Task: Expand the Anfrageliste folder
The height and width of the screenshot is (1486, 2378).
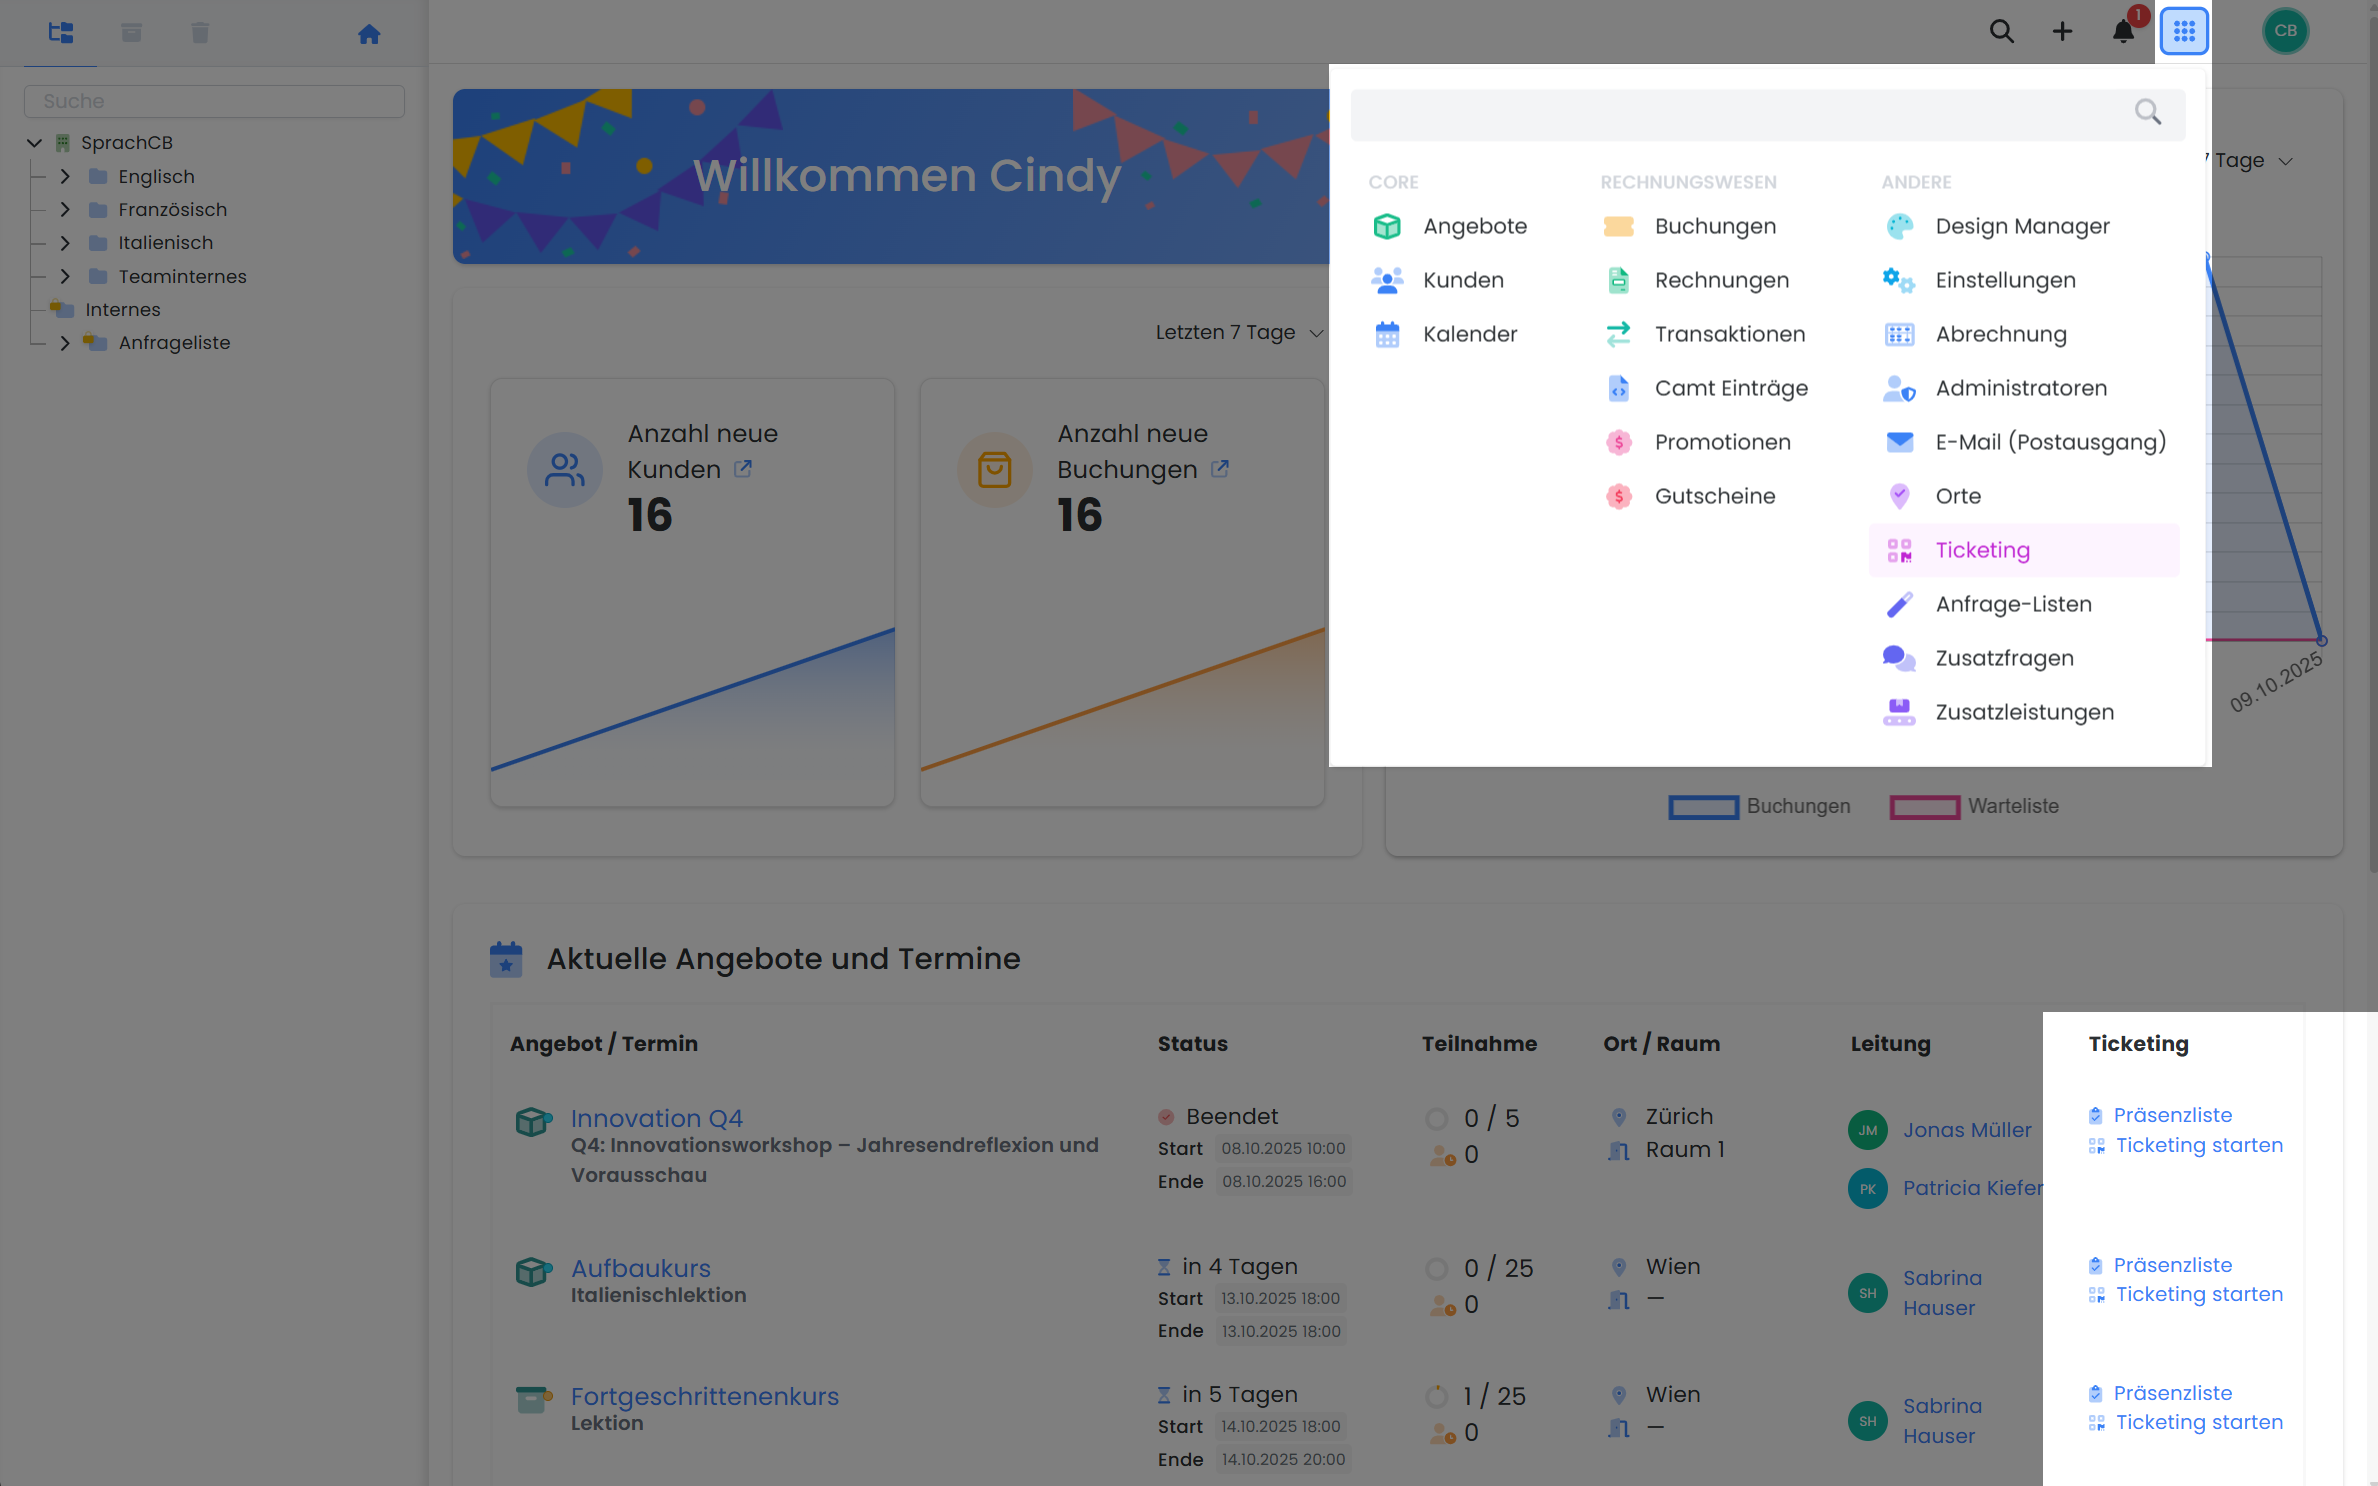Action: (x=65, y=343)
